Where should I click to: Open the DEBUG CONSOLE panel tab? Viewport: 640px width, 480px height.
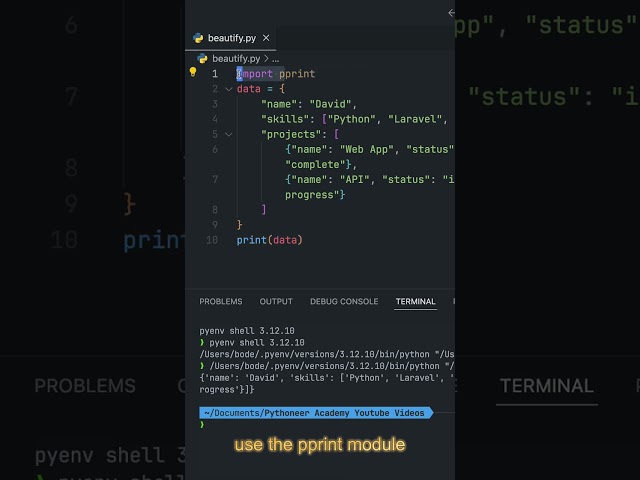coord(344,302)
